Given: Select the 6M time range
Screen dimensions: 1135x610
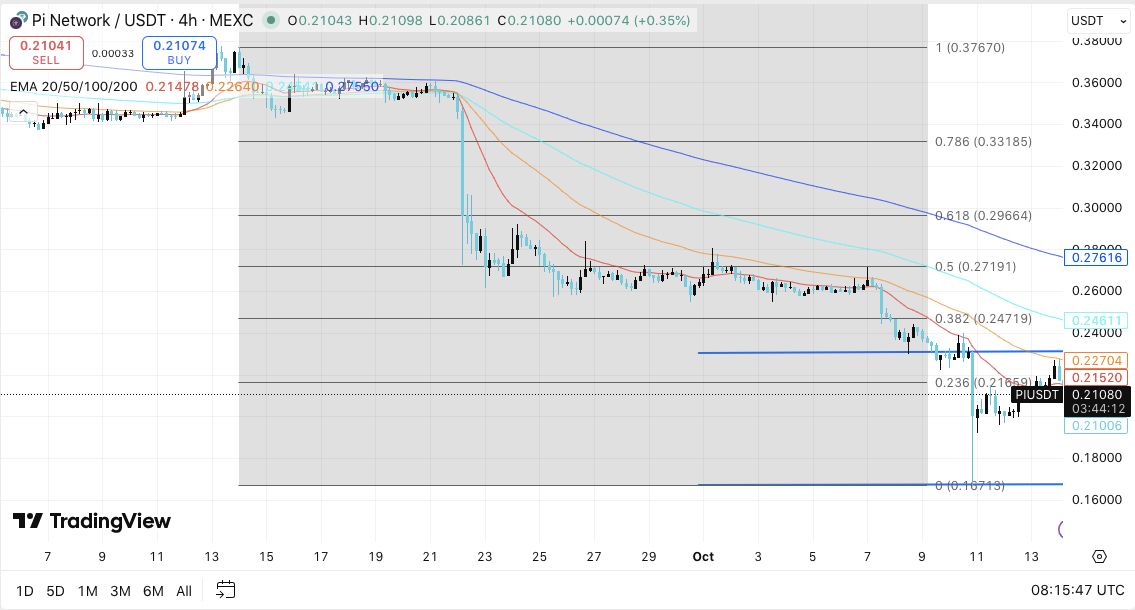Looking at the screenshot, I should [x=153, y=590].
